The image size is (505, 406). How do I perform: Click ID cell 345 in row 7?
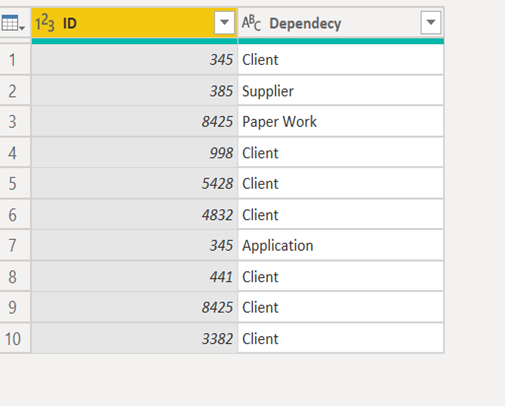pos(134,246)
